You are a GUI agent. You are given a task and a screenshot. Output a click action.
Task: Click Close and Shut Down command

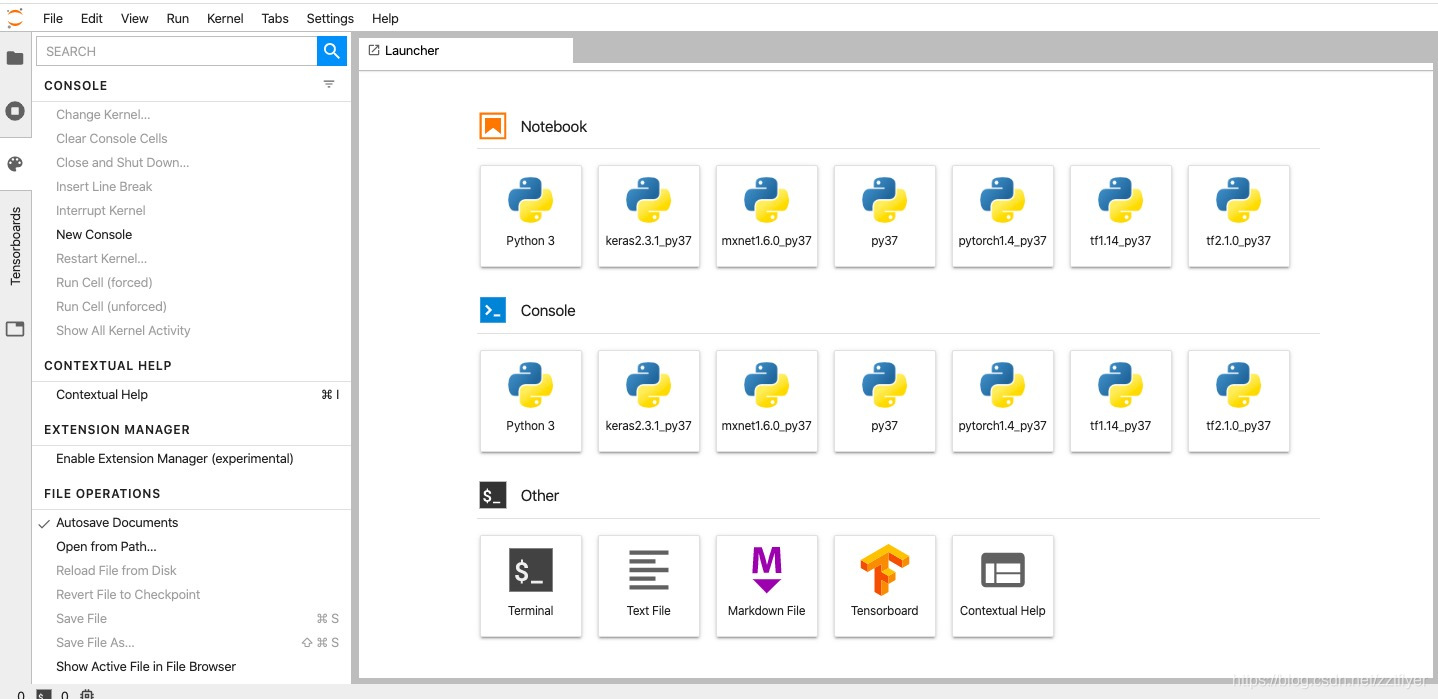click(193, 163)
